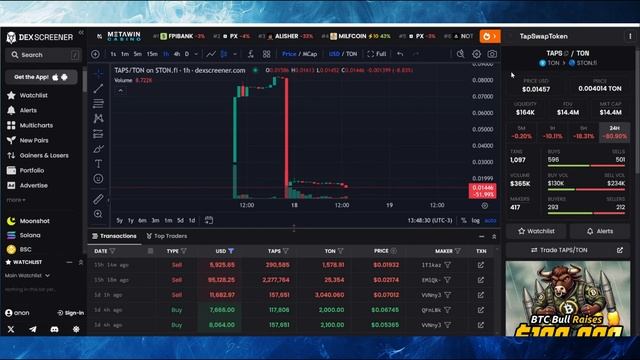This screenshot has width=640, height=360.
Task: Set Alerts in the right panel
Action: click(x=600, y=231)
